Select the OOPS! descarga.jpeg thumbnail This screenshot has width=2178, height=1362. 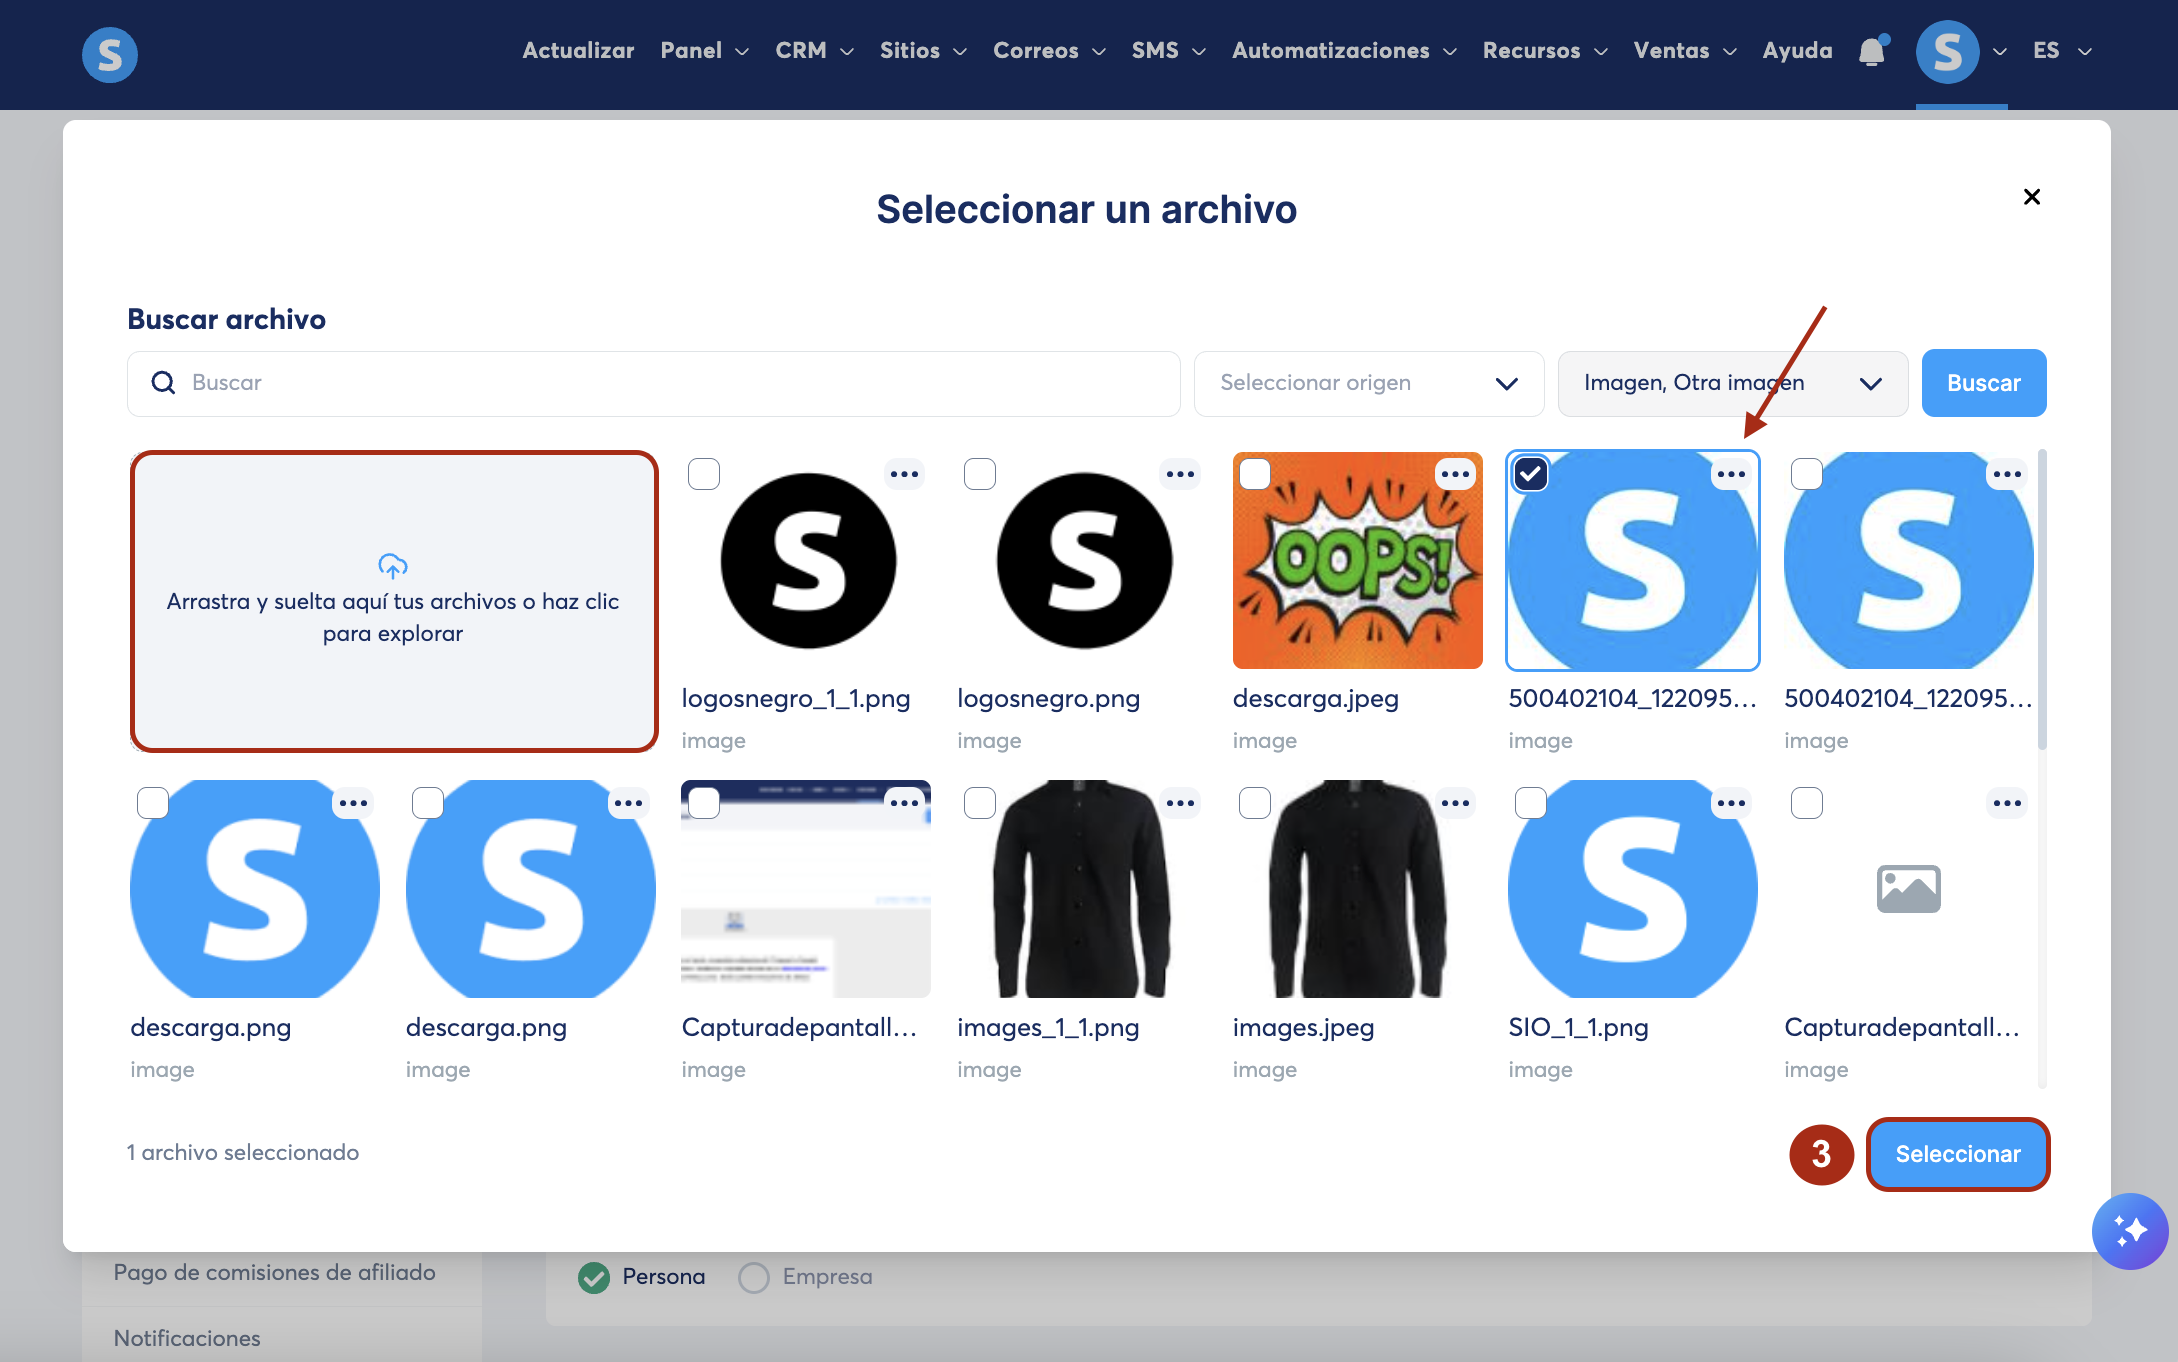1358,561
